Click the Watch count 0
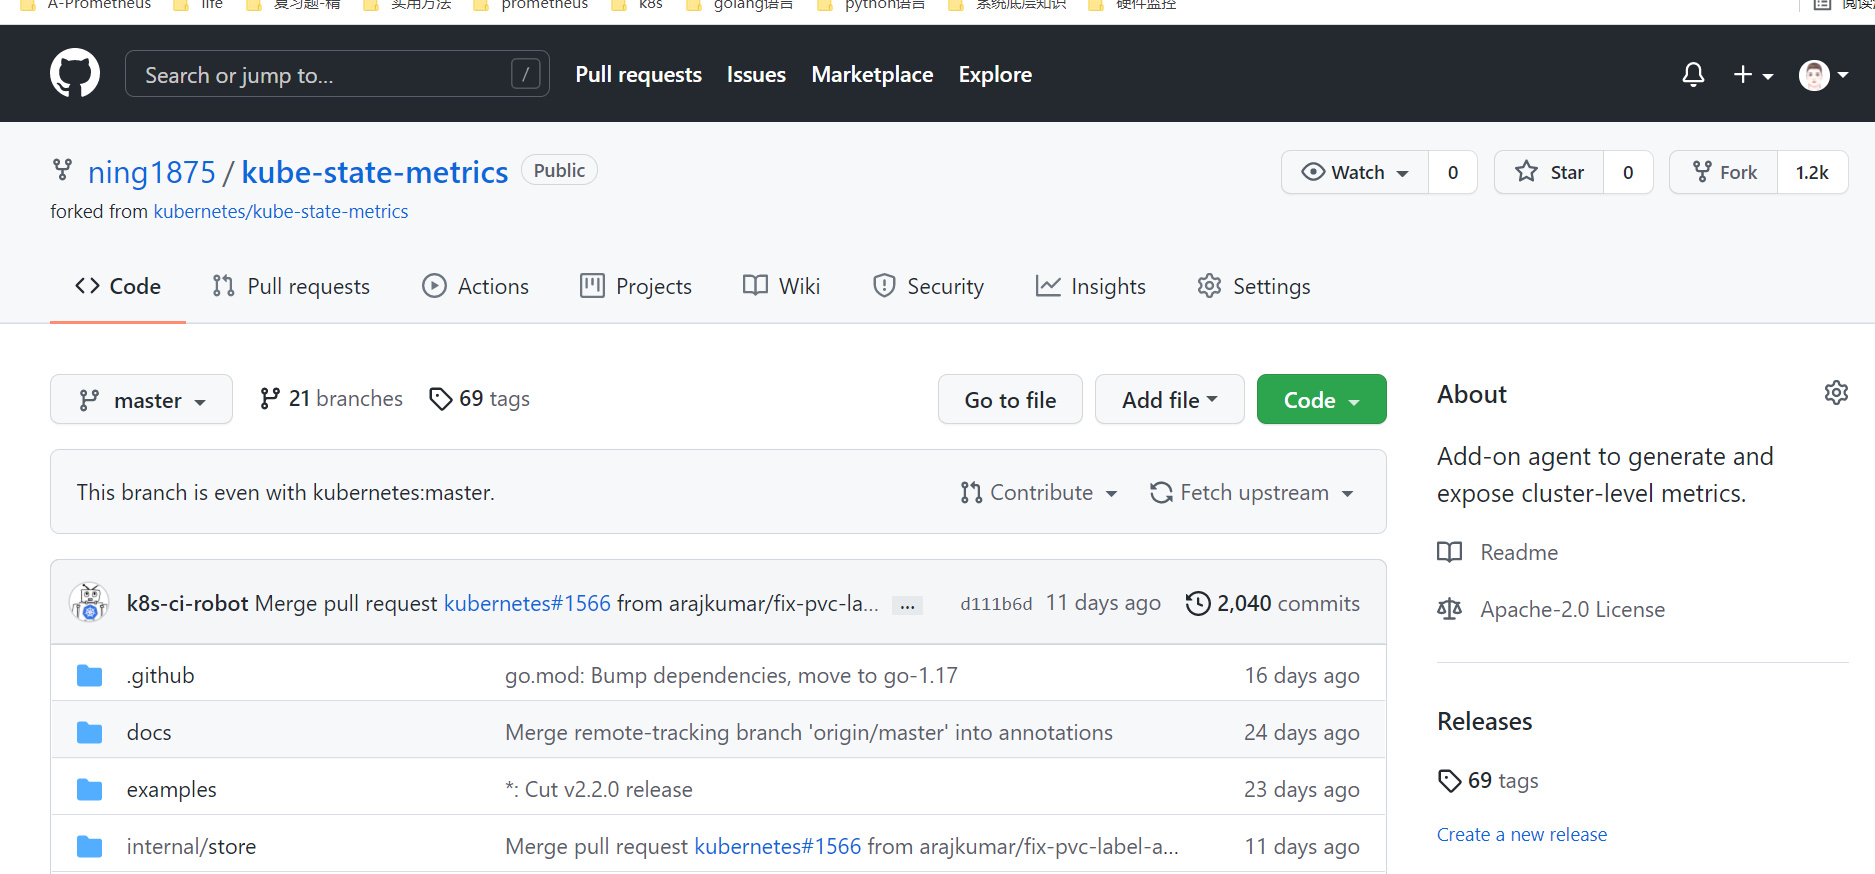 click(x=1453, y=172)
